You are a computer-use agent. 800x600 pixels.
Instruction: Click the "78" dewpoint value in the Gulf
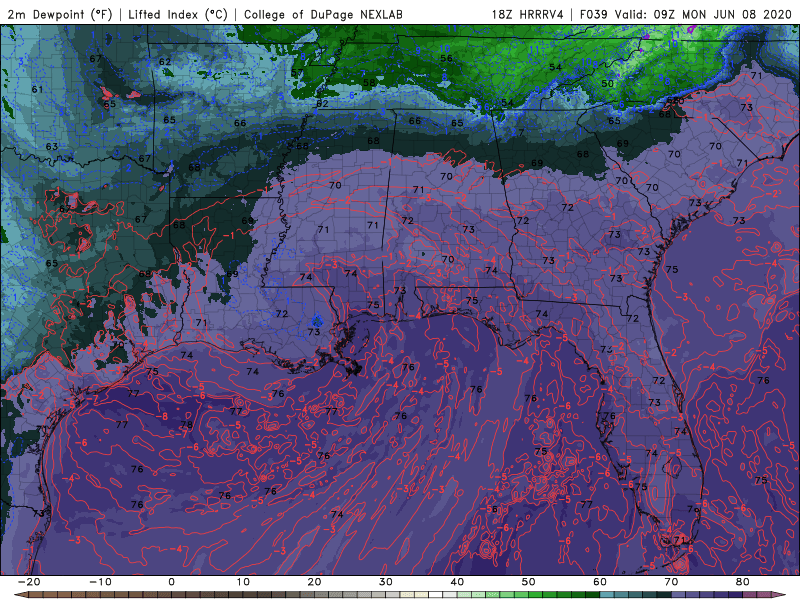pos(186,424)
